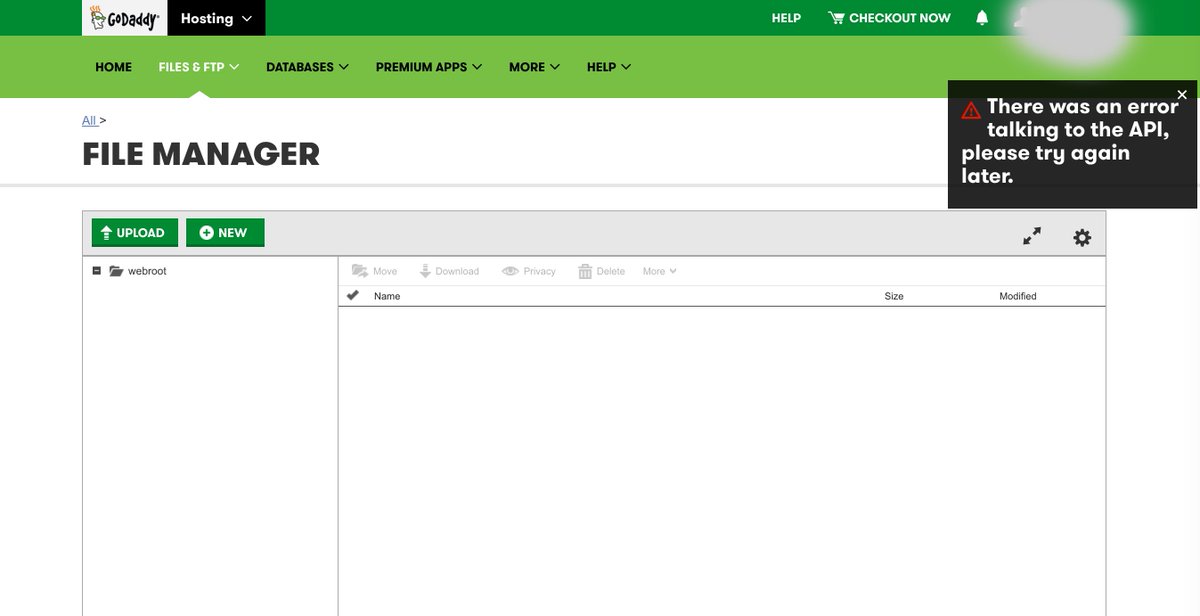This screenshot has height=616, width=1200.
Task: Open file manager settings gear
Action: pos(1082,237)
